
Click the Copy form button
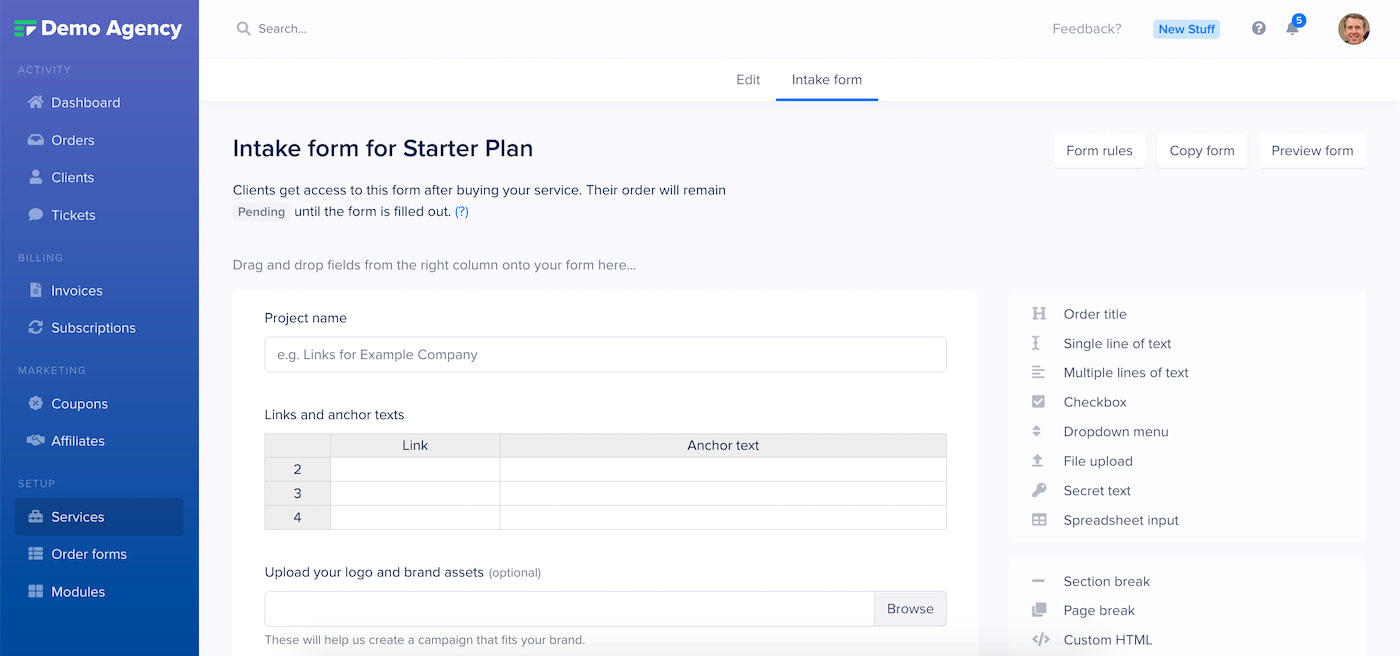point(1201,150)
